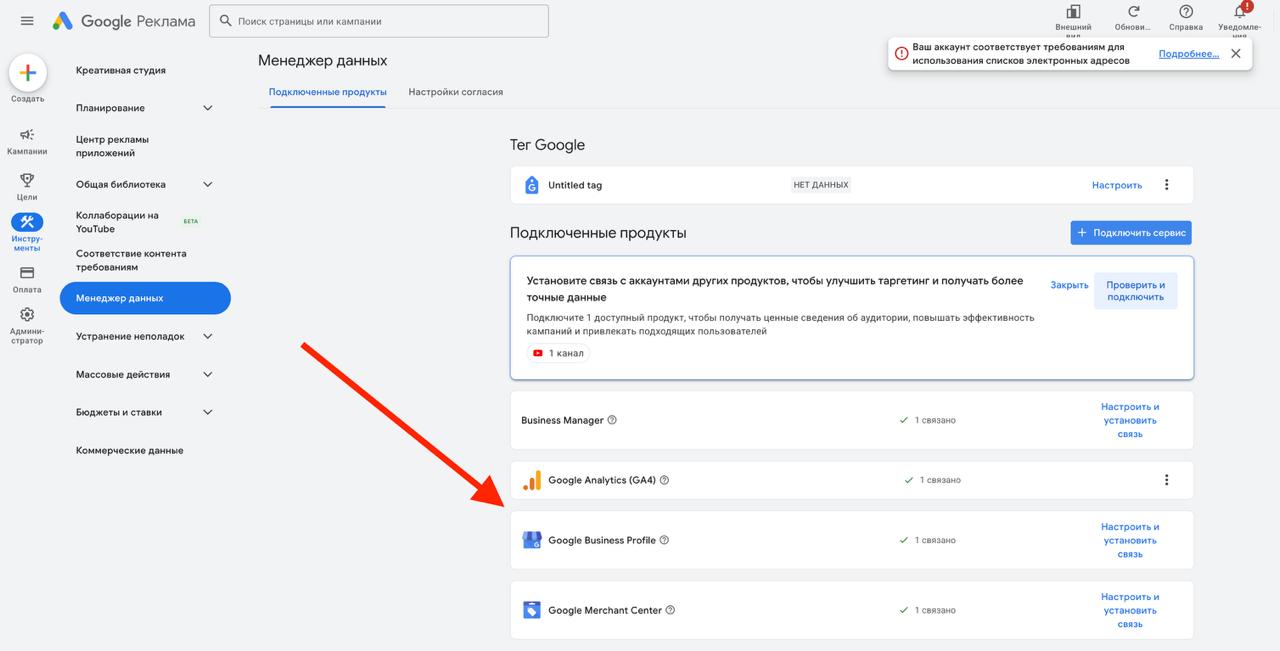Open Коммерческие данные in sidebar
Screen dimensions: 1280x651
click(x=129, y=450)
